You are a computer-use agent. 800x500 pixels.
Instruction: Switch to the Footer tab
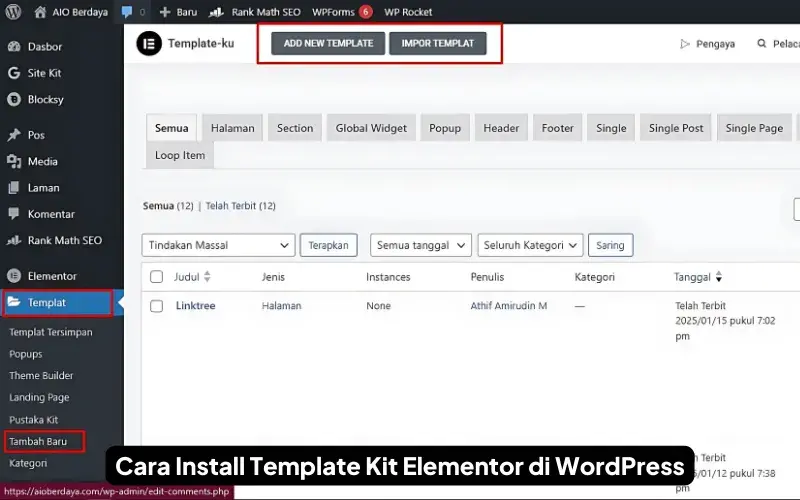(x=558, y=128)
